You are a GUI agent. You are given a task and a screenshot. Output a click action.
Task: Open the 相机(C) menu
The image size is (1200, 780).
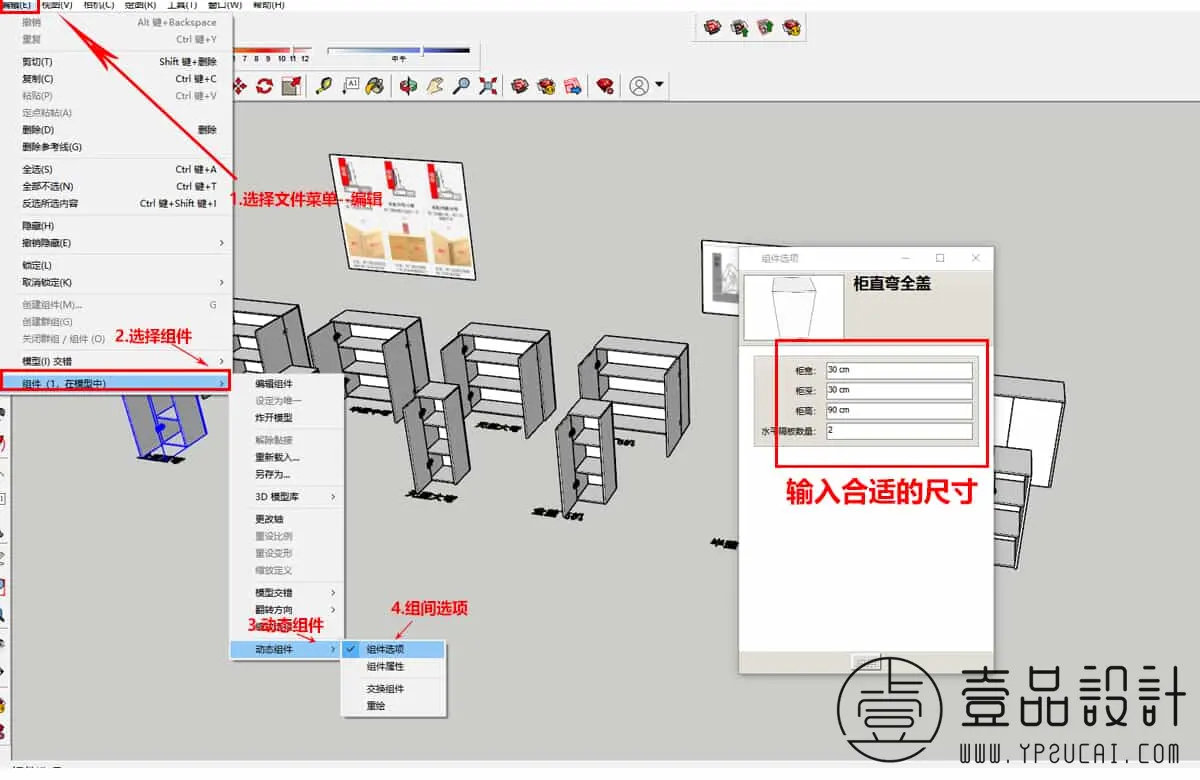pos(98,5)
